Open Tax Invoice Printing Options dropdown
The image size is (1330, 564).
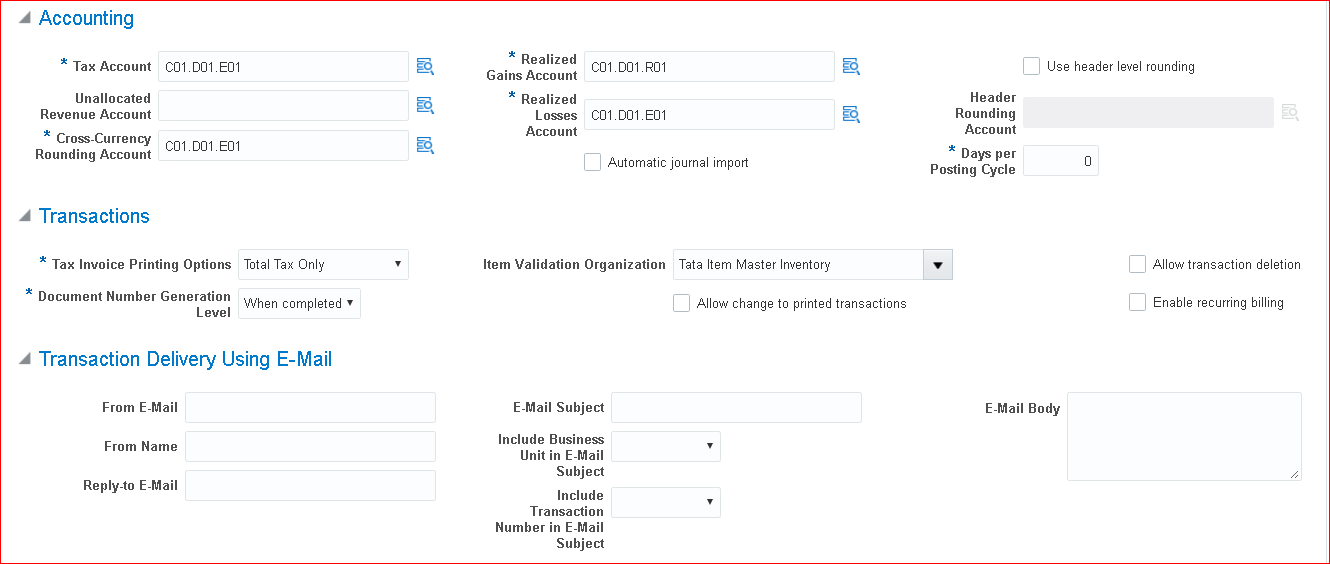323,264
